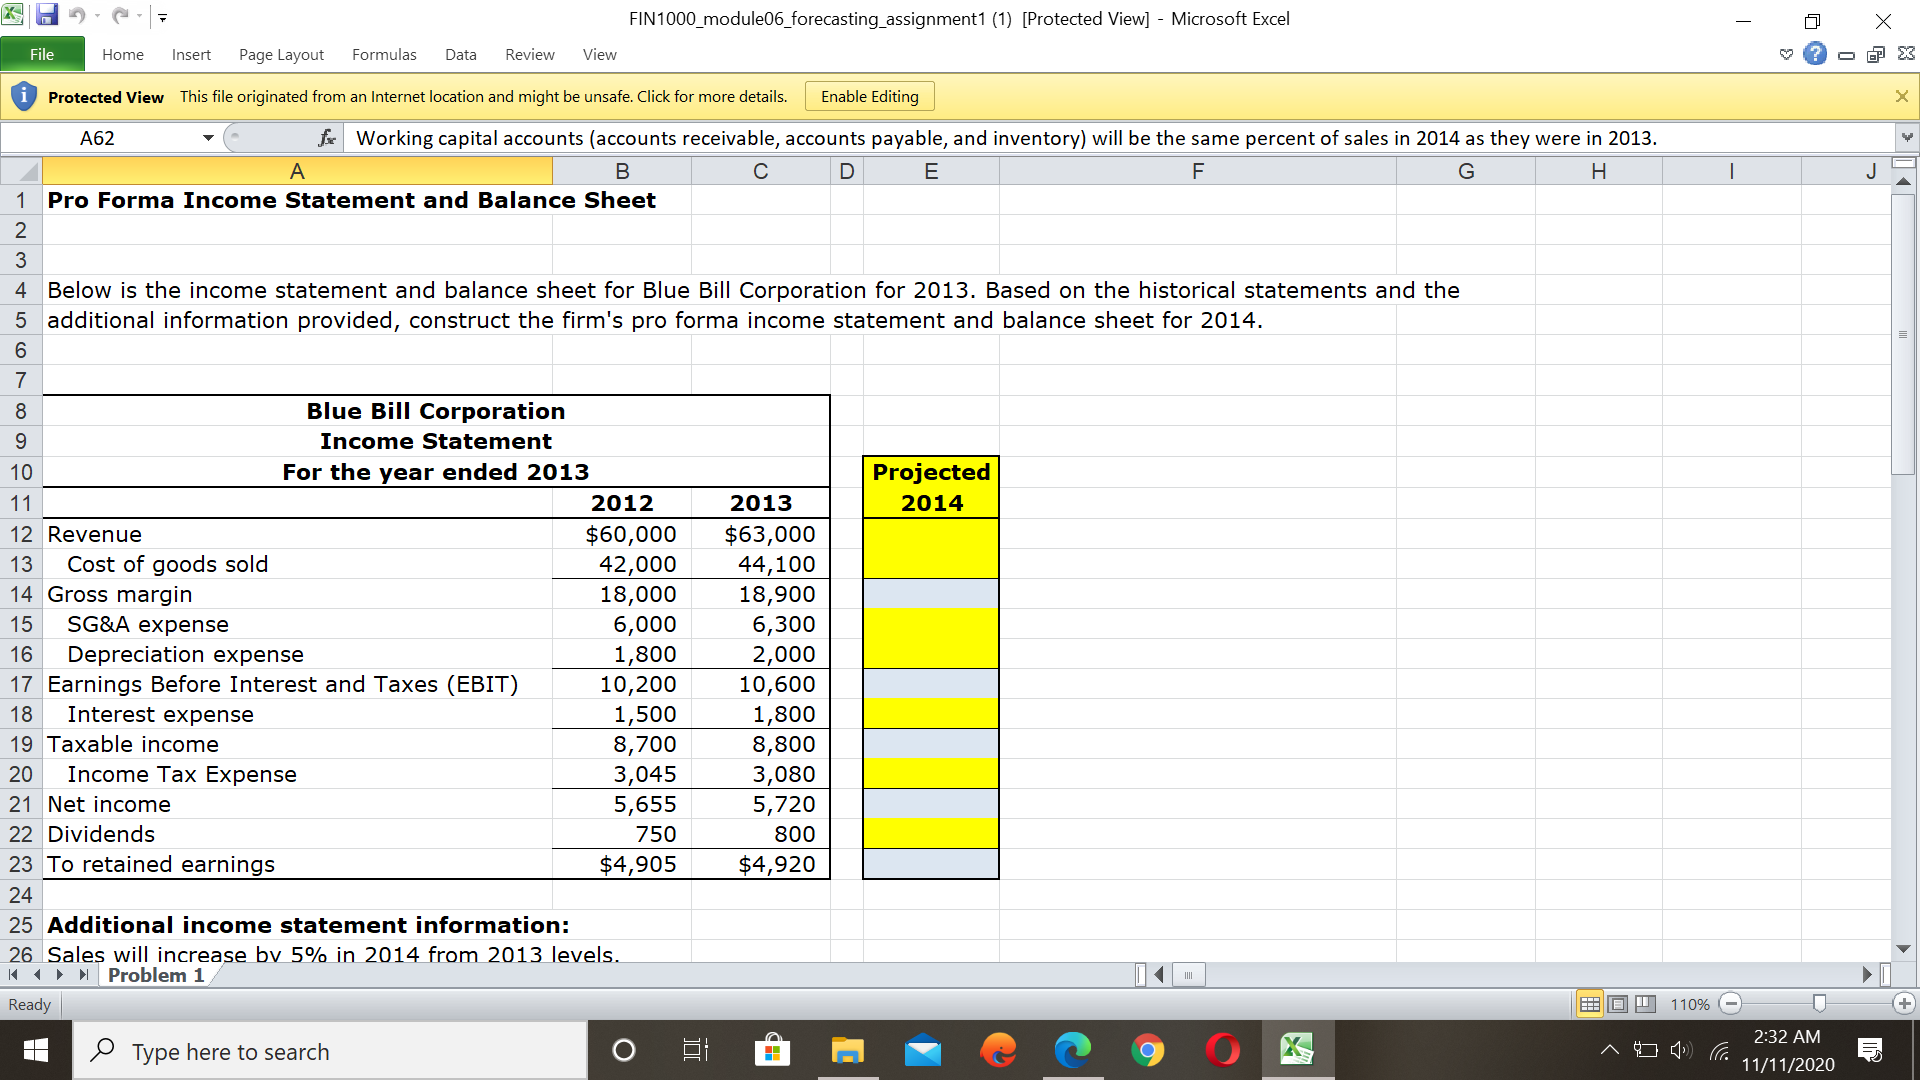The width and height of the screenshot is (1920, 1080).
Task: Launch Google Chrome from the taskbar
Action: tap(1147, 1050)
